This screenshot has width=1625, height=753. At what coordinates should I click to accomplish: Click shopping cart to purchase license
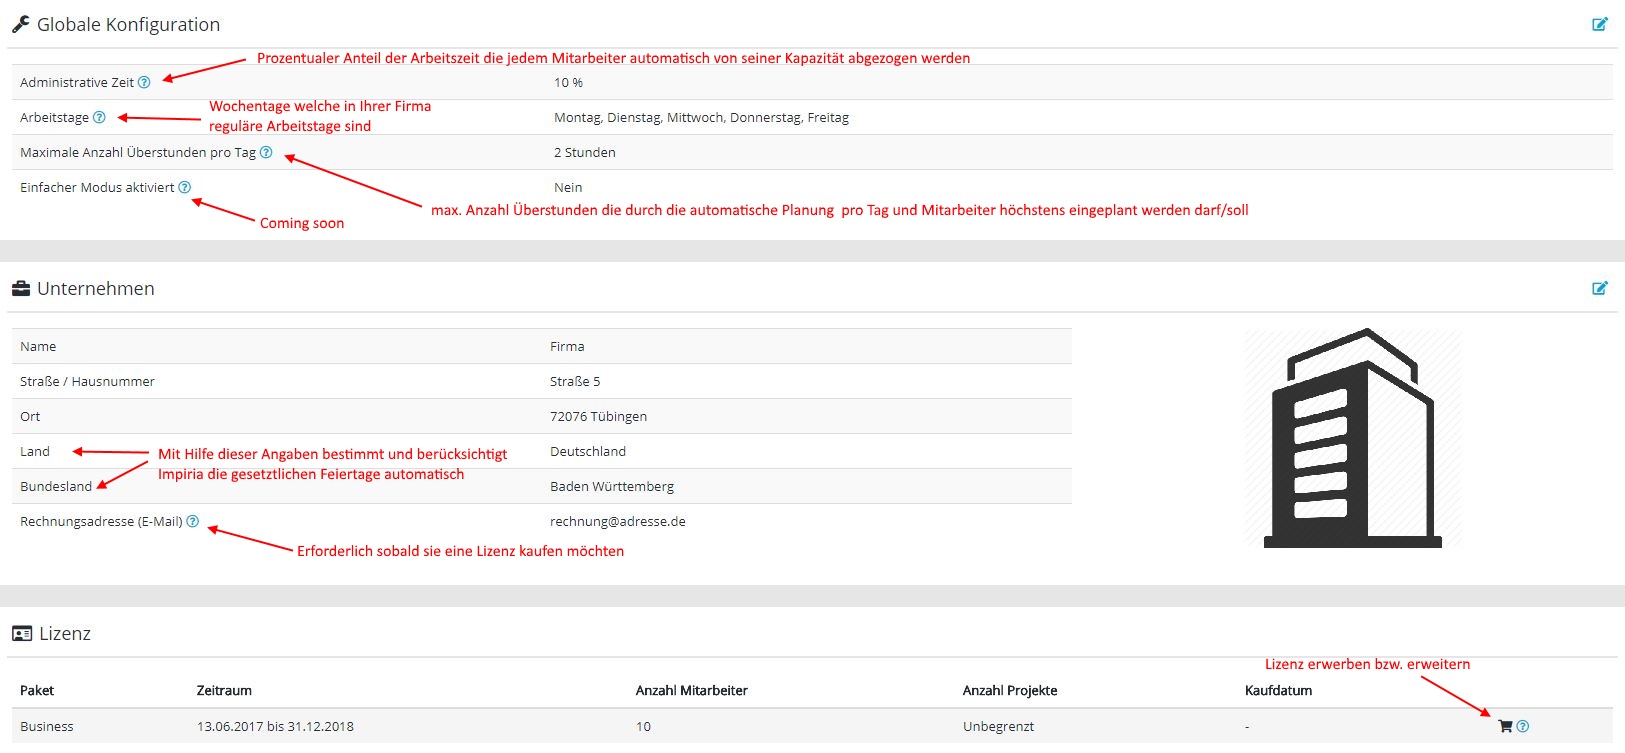[x=1505, y=726]
